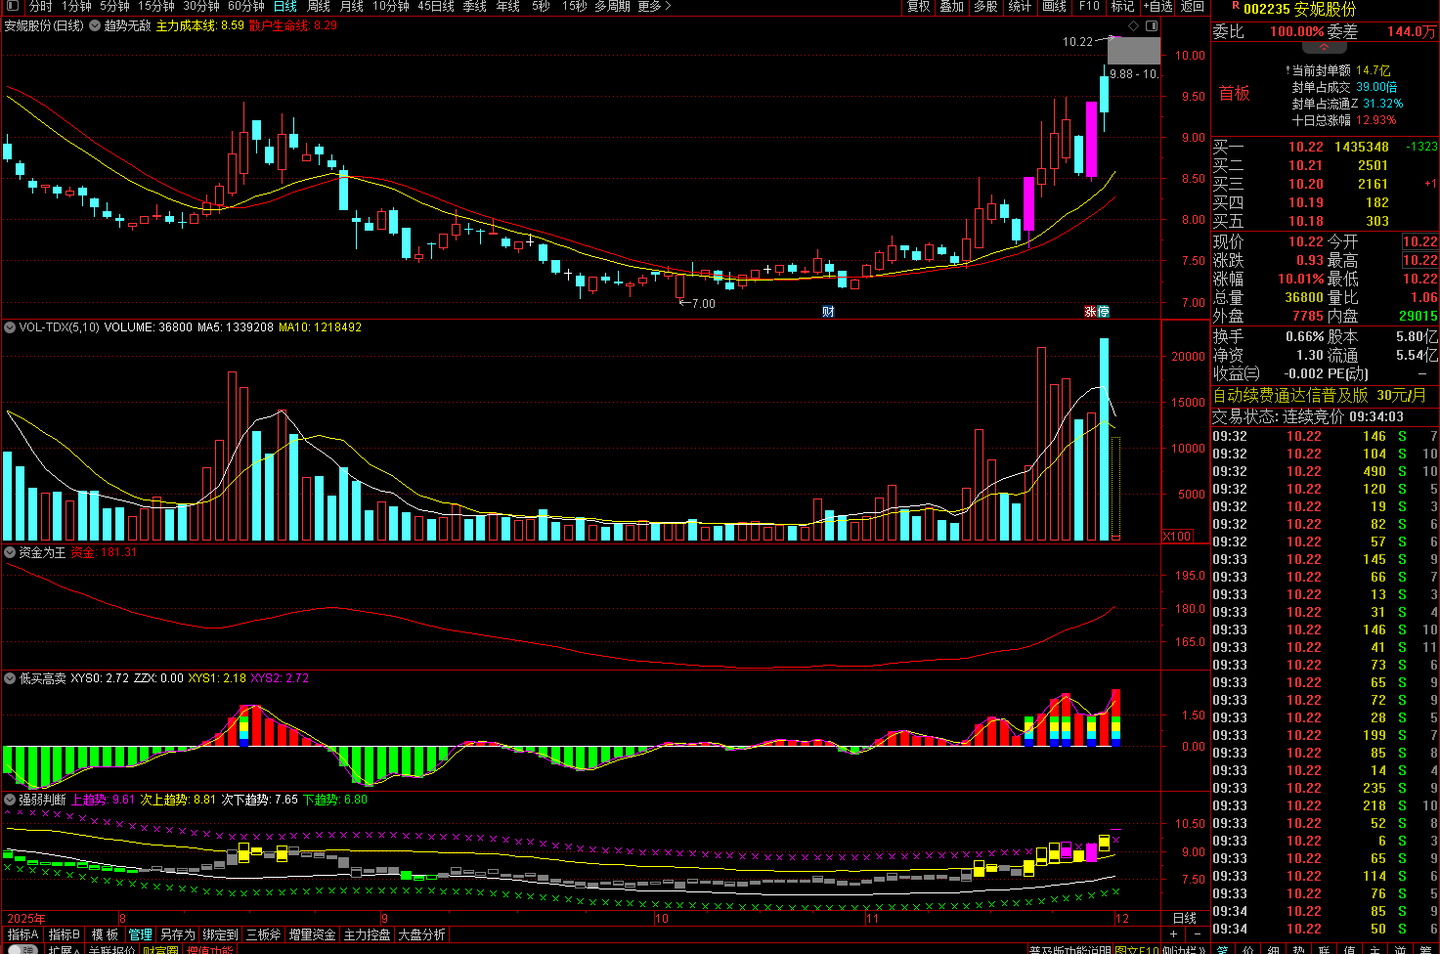Select the 日线 daily period
Viewport: 1440px width, 954px height.
click(285, 6)
